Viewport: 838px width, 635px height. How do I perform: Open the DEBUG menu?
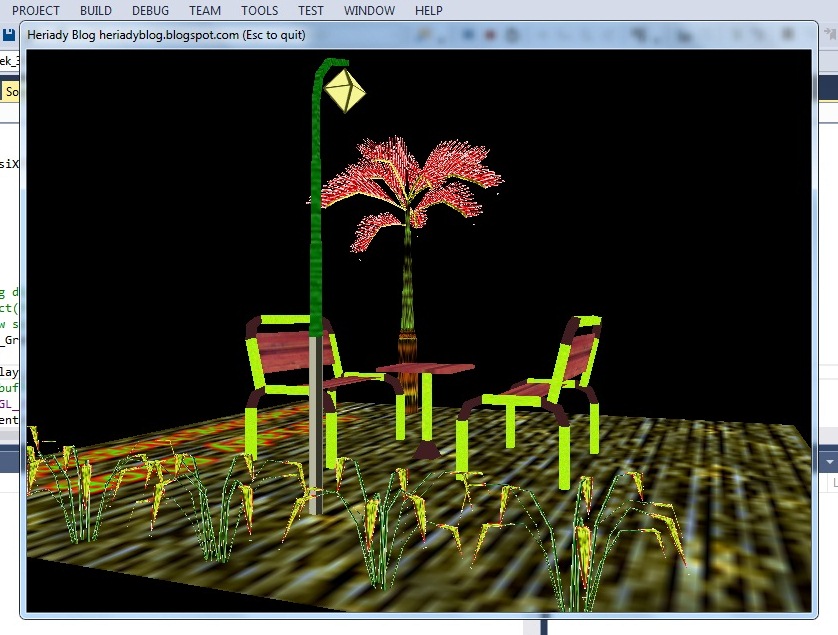tap(151, 11)
